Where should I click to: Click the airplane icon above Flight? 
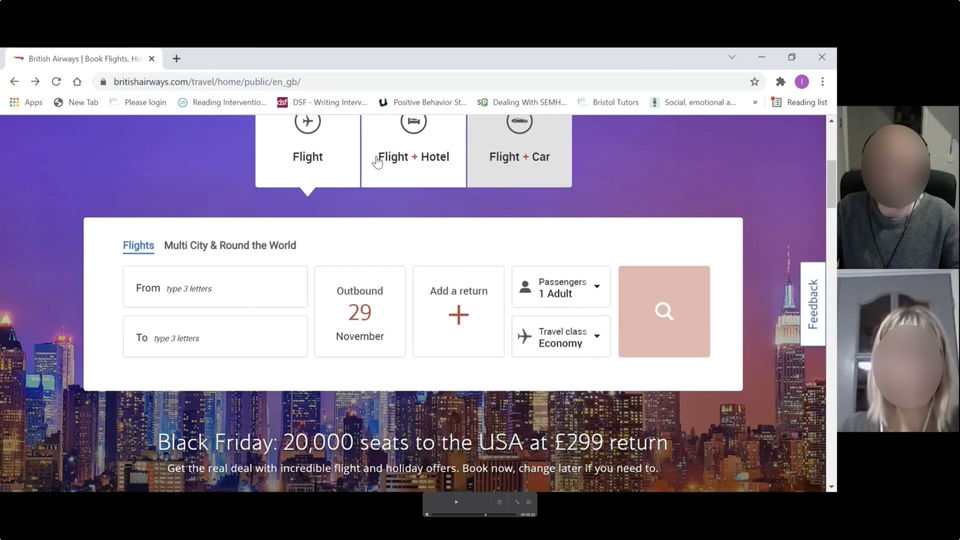pyautogui.click(x=307, y=122)
